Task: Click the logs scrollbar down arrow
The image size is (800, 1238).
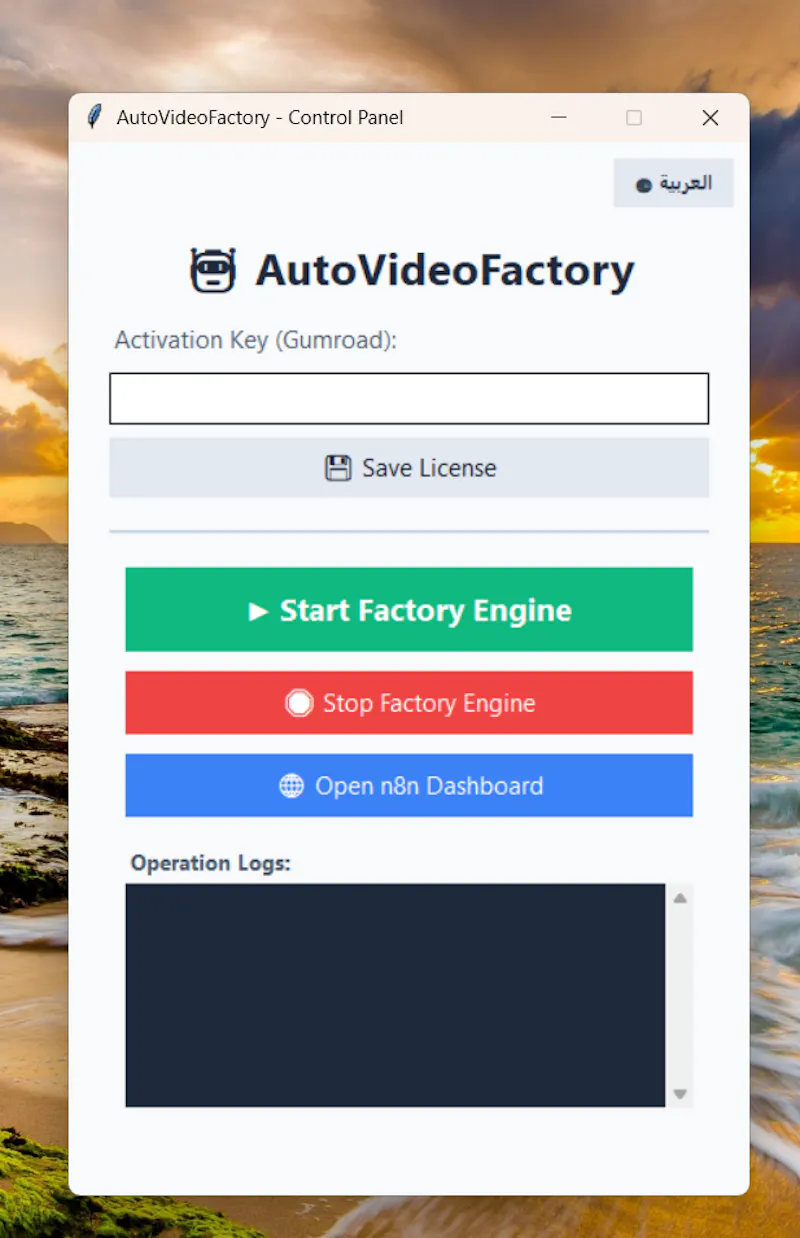Action: 680,1094
